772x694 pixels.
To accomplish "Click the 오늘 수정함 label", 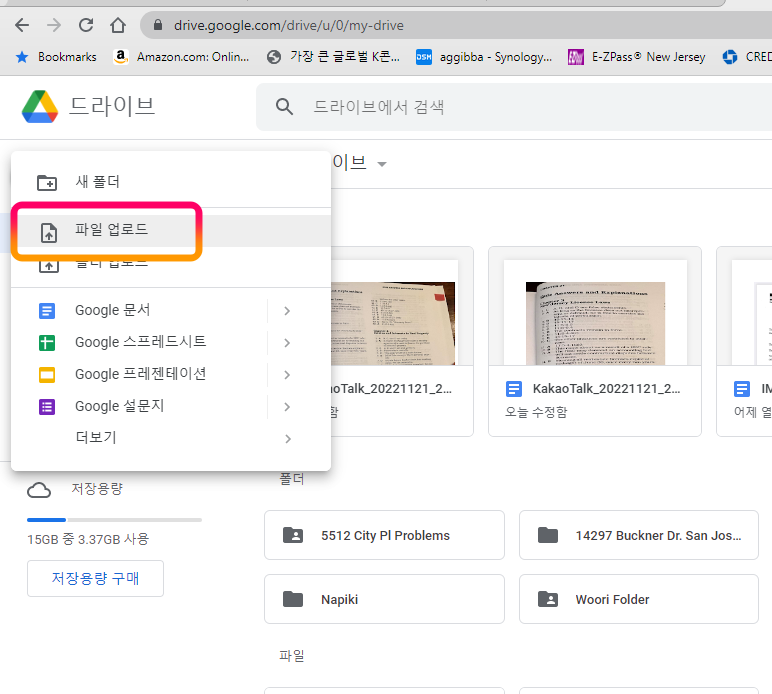I will coord(536,412).
